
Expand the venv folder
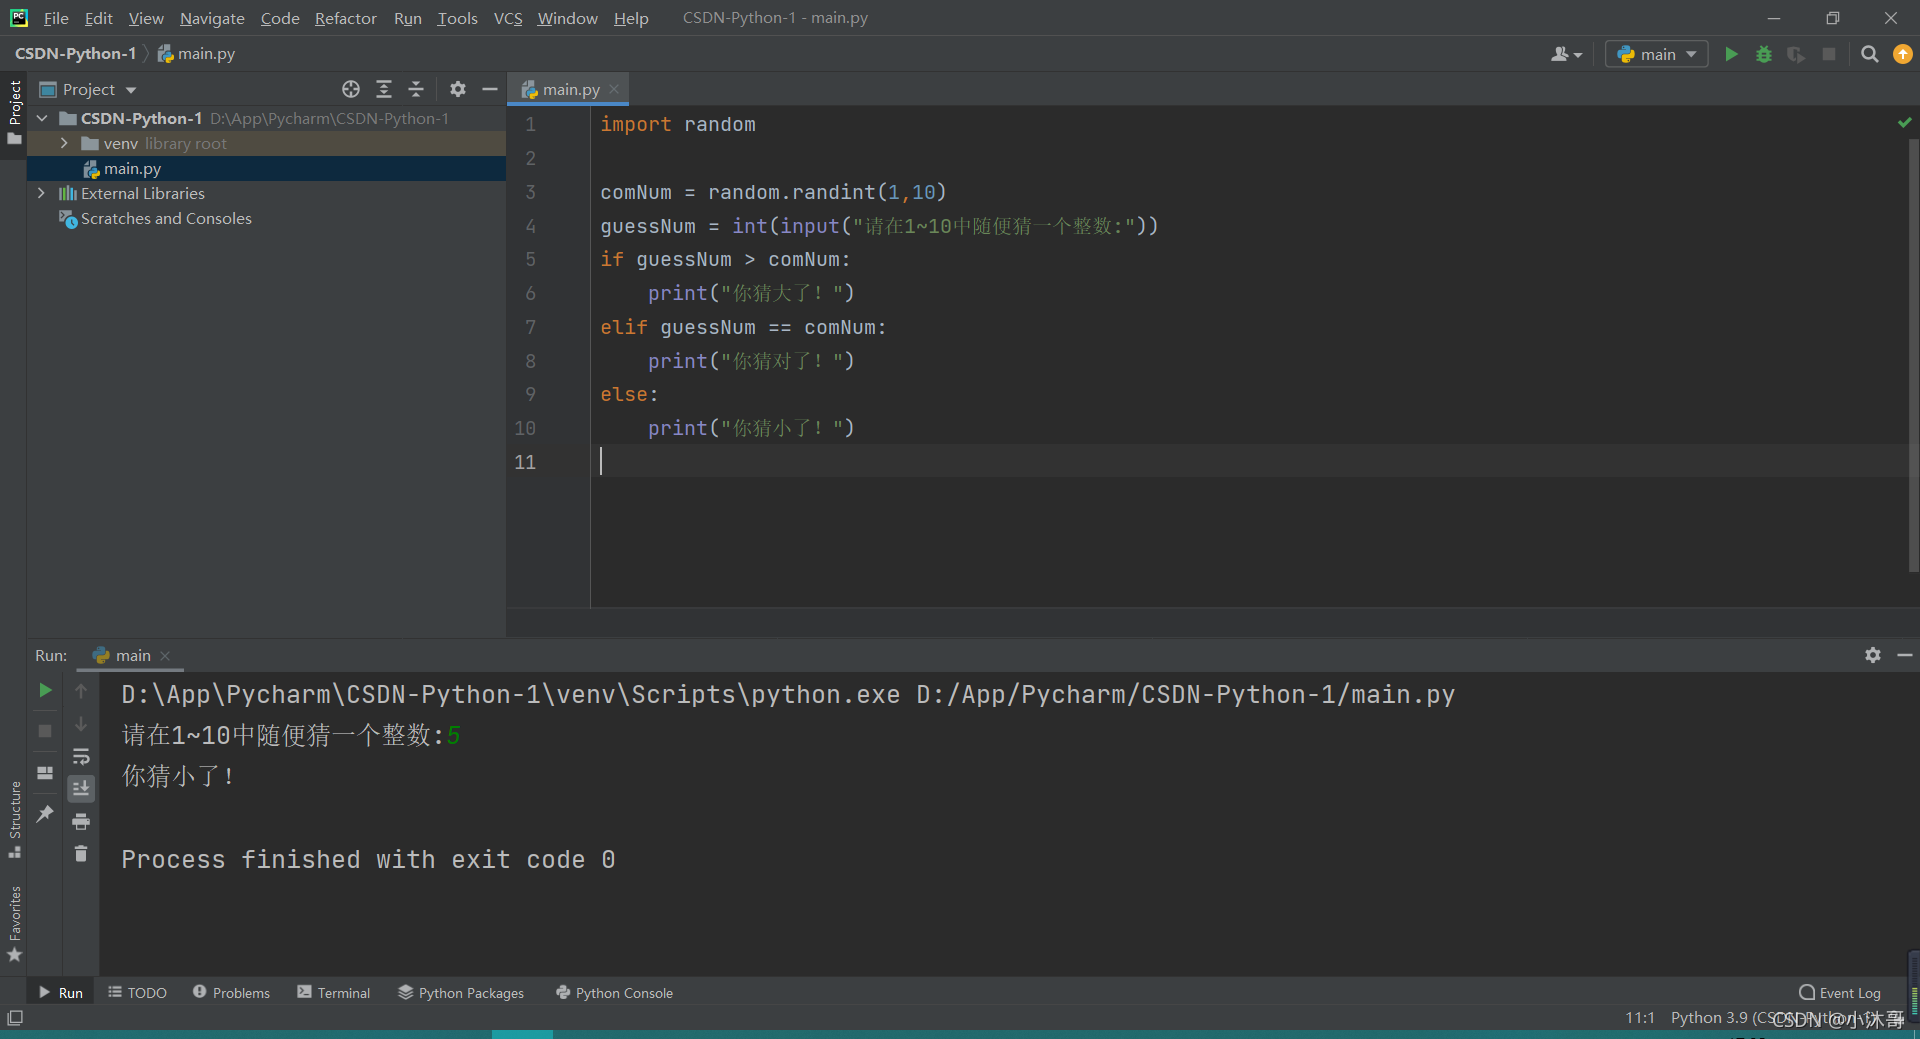click(x=65, y=143)
